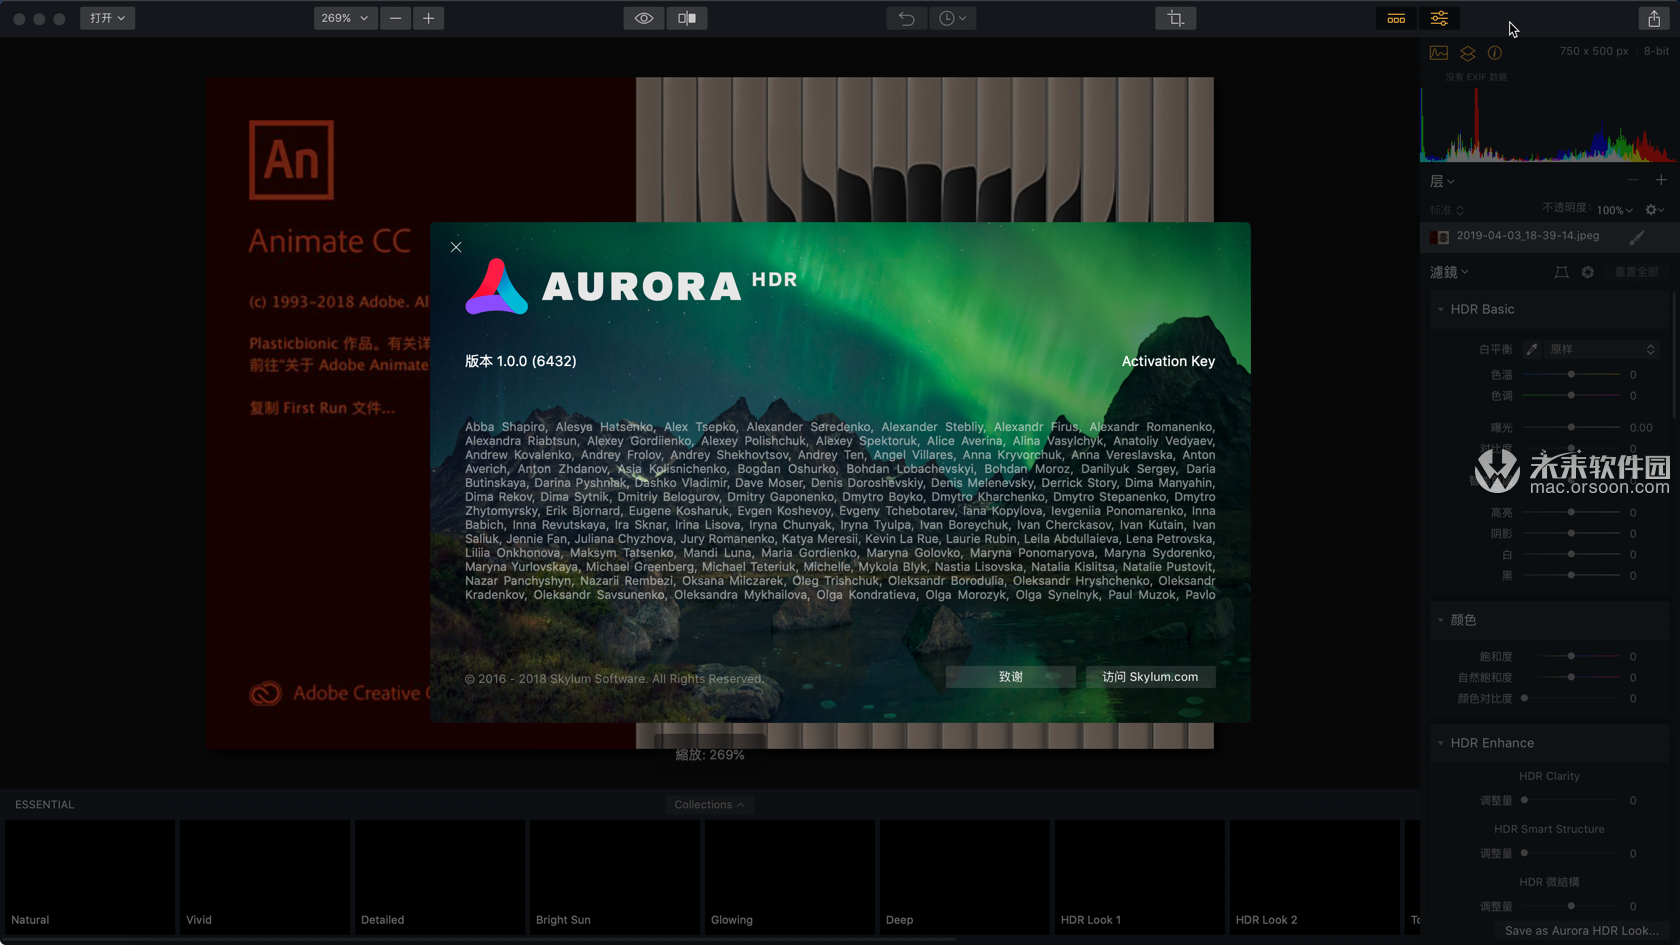Image resolution: width=1680 pixels, height=945 pixels.
Task: Adjust the 高亮 highlights slider
Action: pos(1571,512)
